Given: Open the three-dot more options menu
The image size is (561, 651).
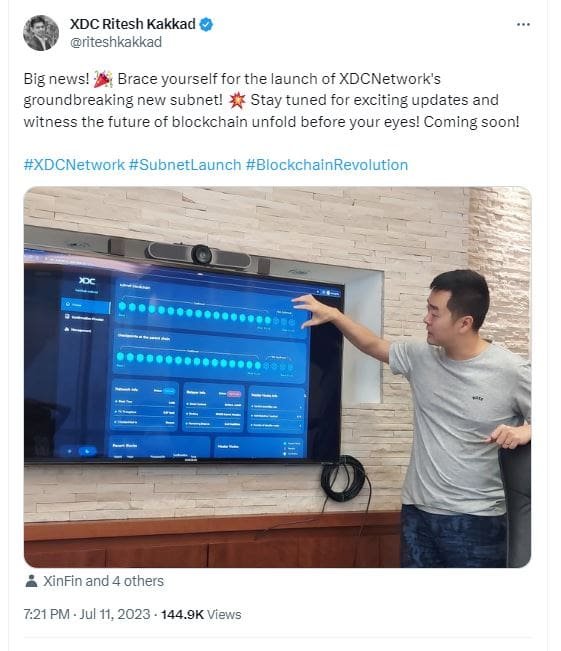Looking at the screenshot, I should pos(523,24).
